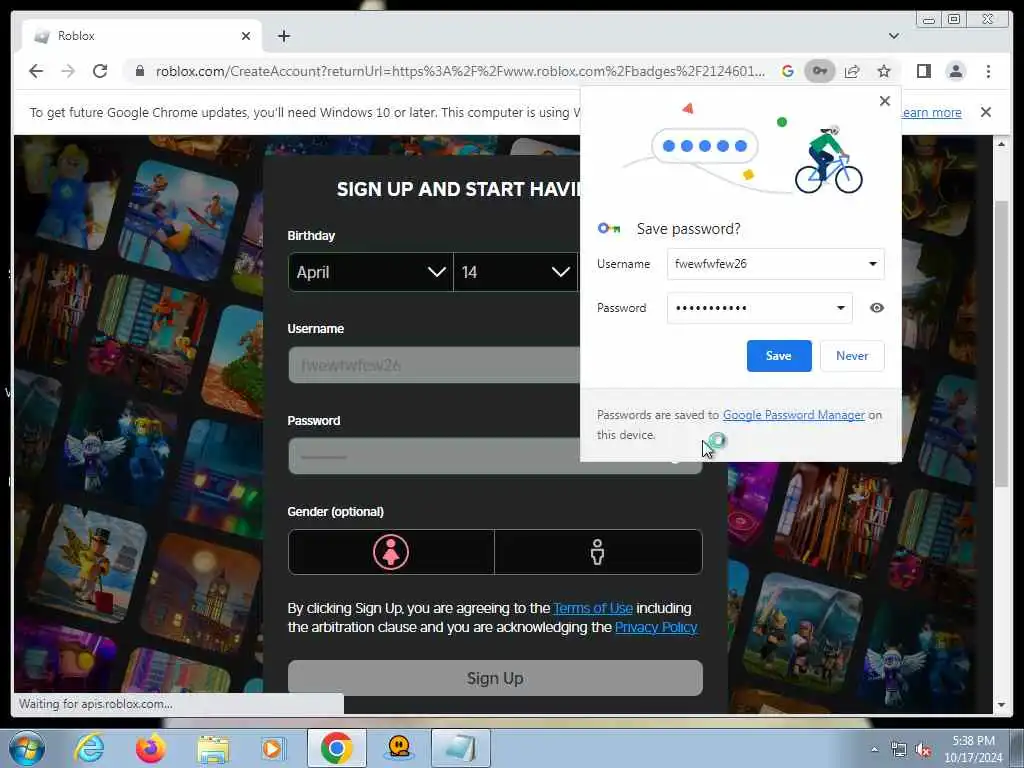The width and height of the screenshot is (1024, 768).
Task: Click the Roblox Username input field
Action: click(x=434, y=364)
